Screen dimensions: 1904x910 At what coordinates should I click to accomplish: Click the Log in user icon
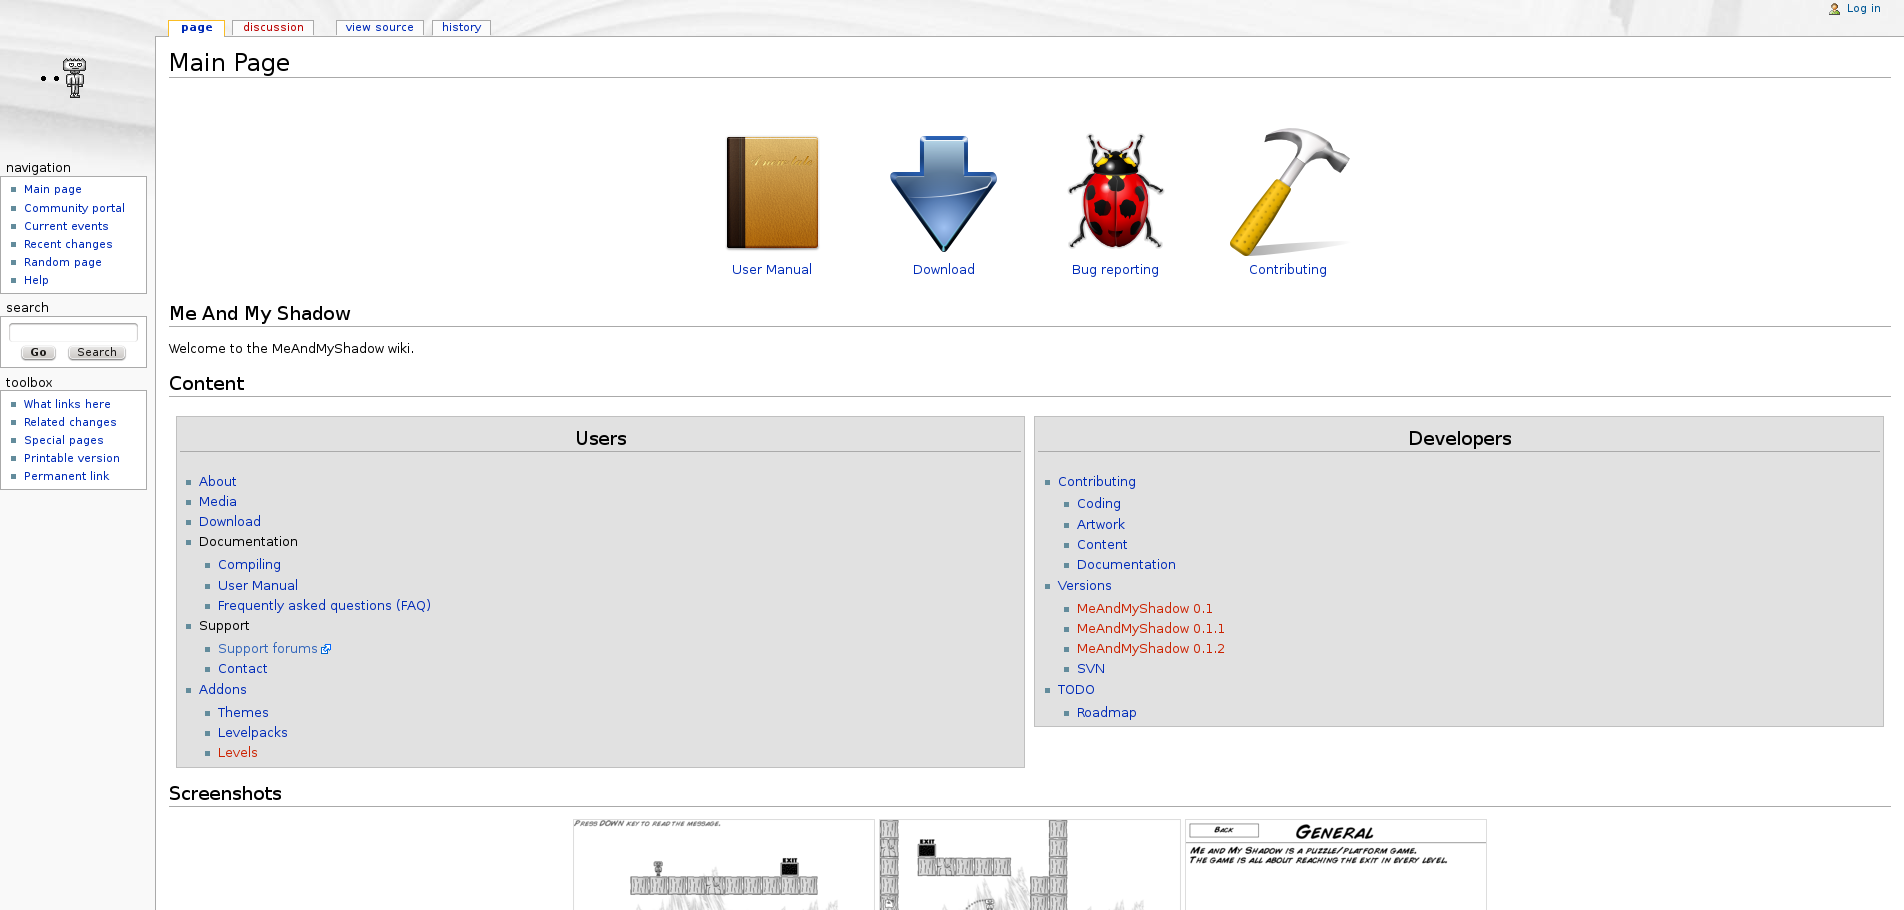click(1834, 9)
